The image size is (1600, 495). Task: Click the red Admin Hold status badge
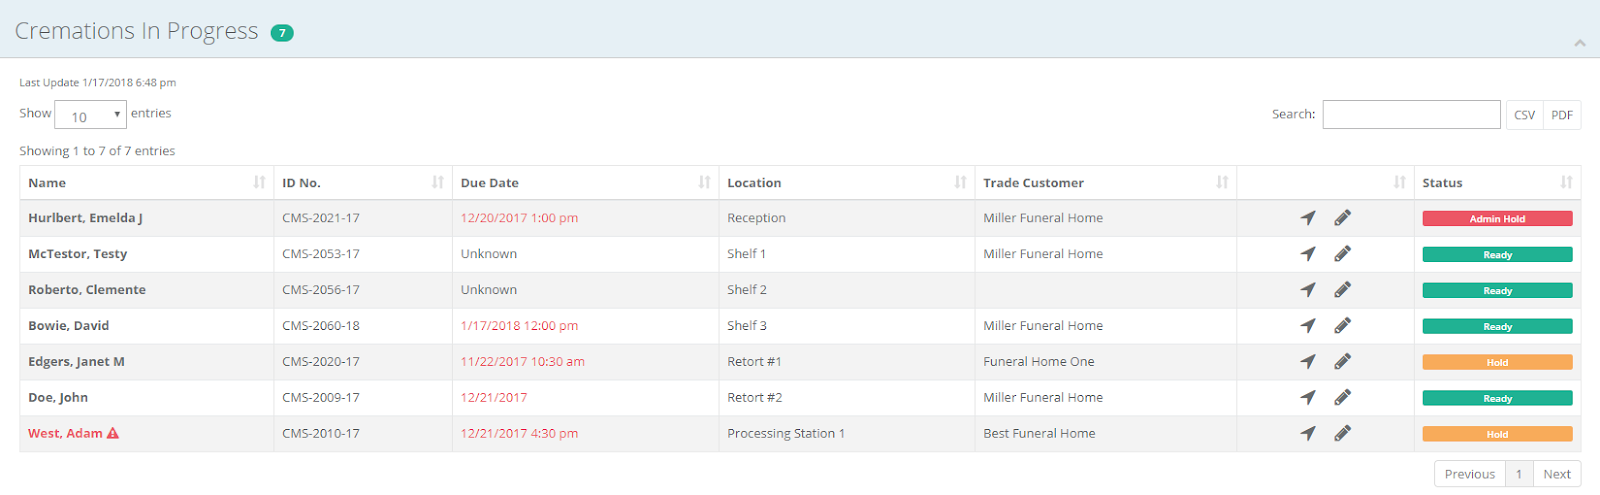[x=1497, y=219]
